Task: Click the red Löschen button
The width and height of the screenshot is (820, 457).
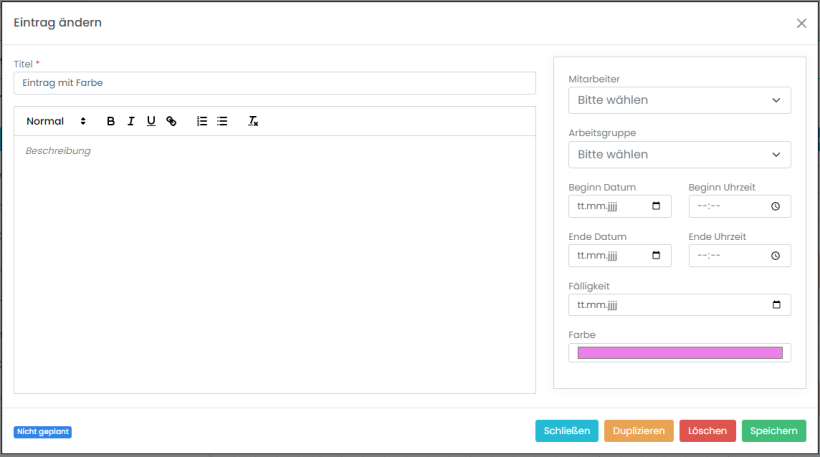Action: (x=707, y=431)
